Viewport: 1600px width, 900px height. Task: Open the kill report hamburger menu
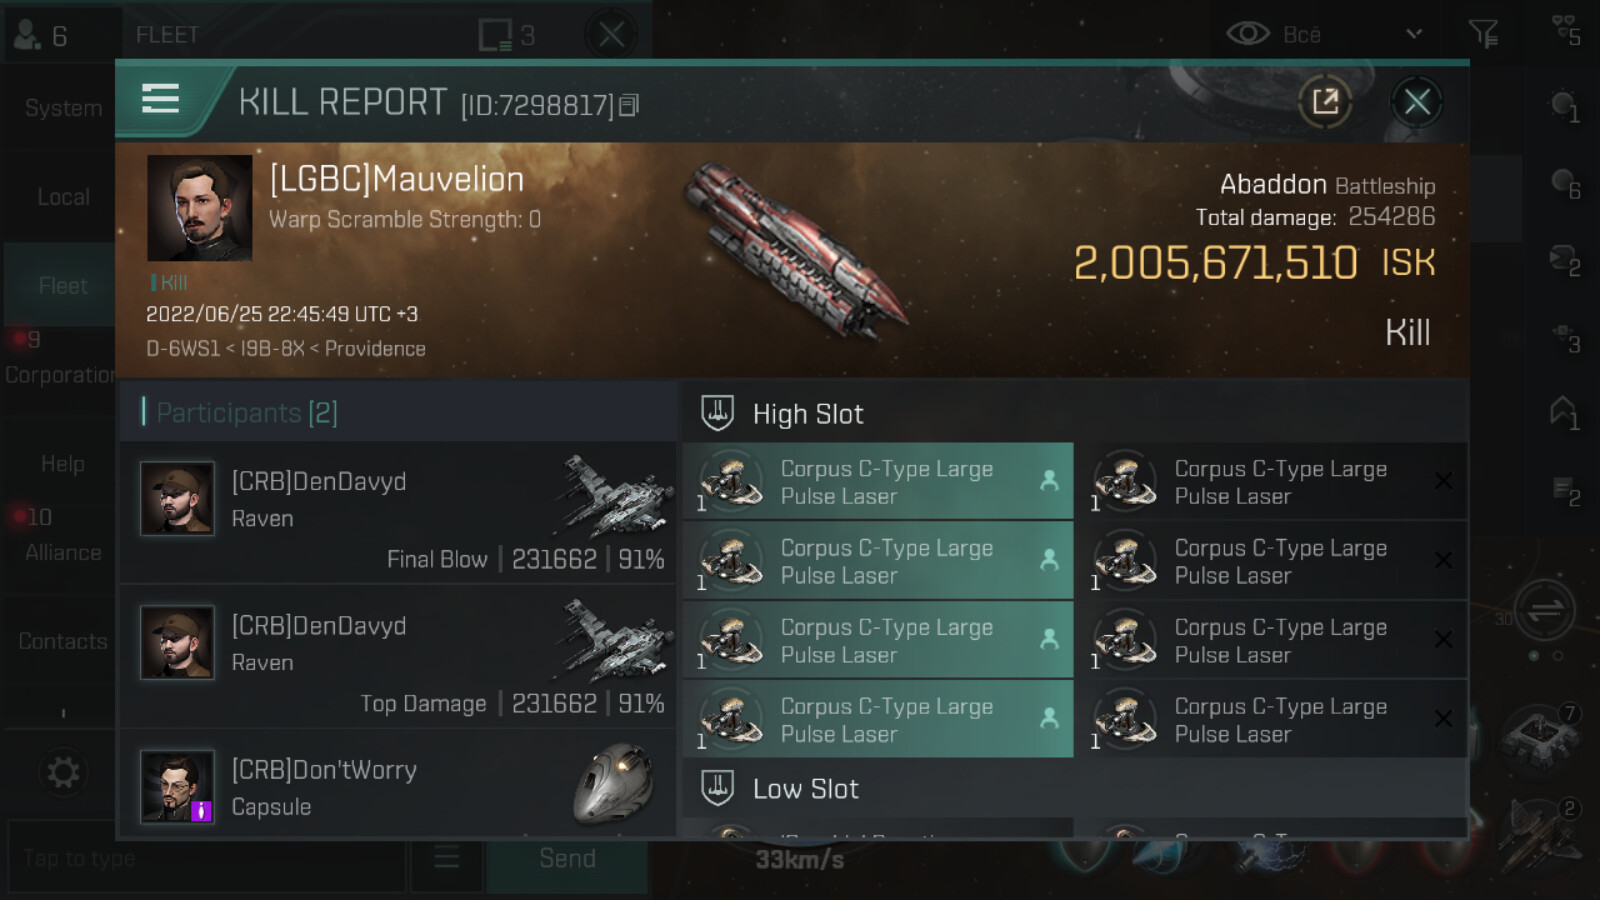[x=160, y=99]
